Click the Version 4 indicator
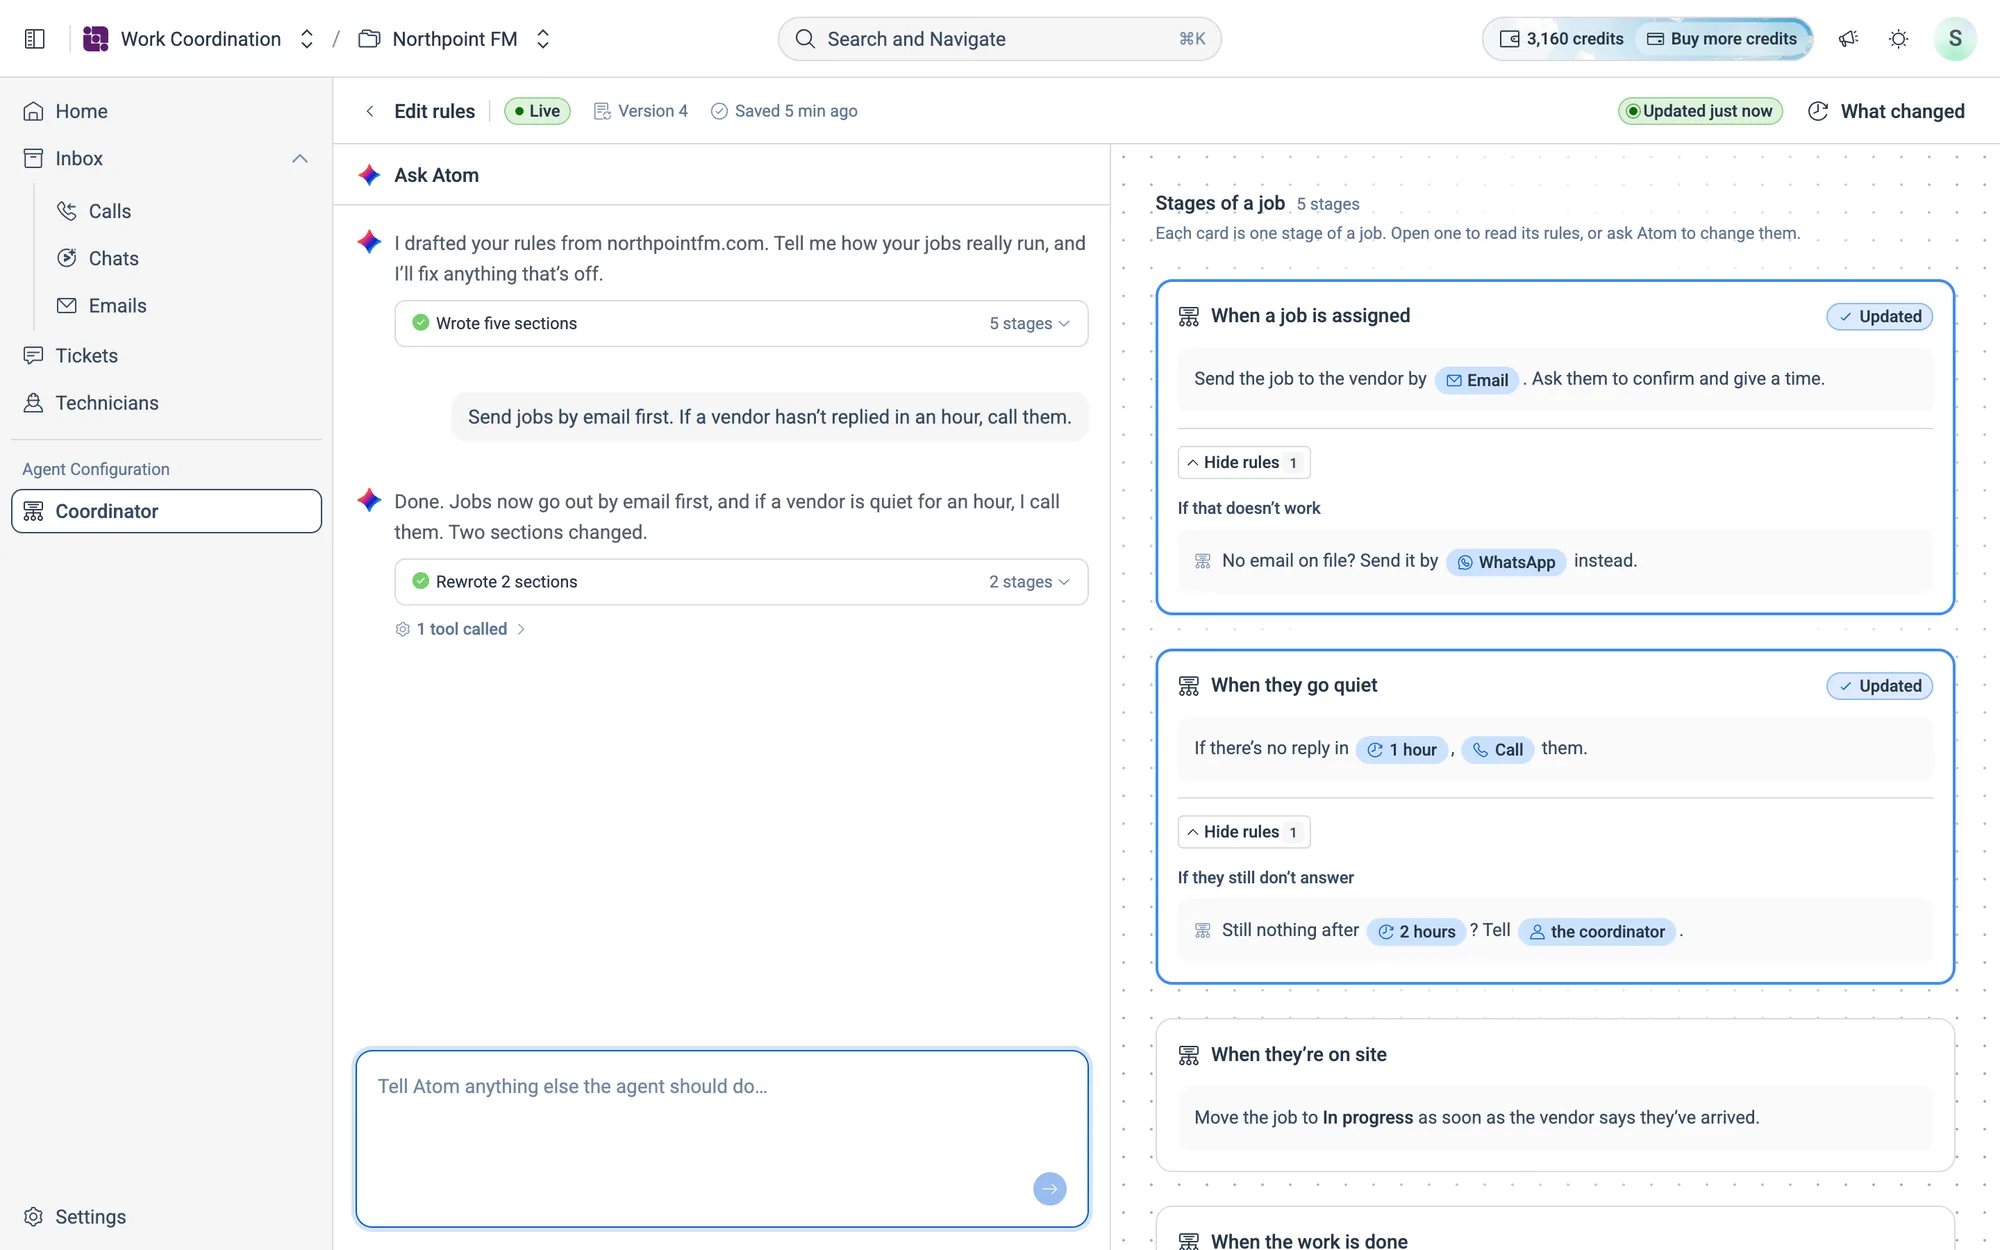This screenshot has width=2000, height=1250. 641,111
